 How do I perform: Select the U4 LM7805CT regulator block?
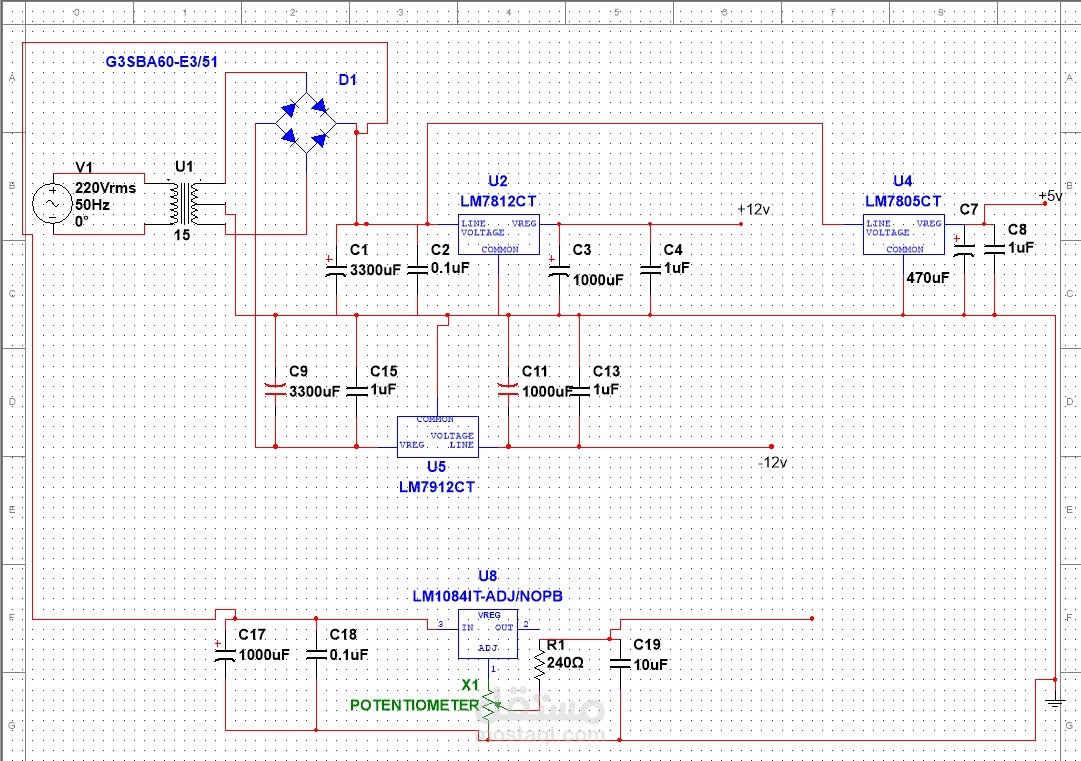tap(903, 234)
